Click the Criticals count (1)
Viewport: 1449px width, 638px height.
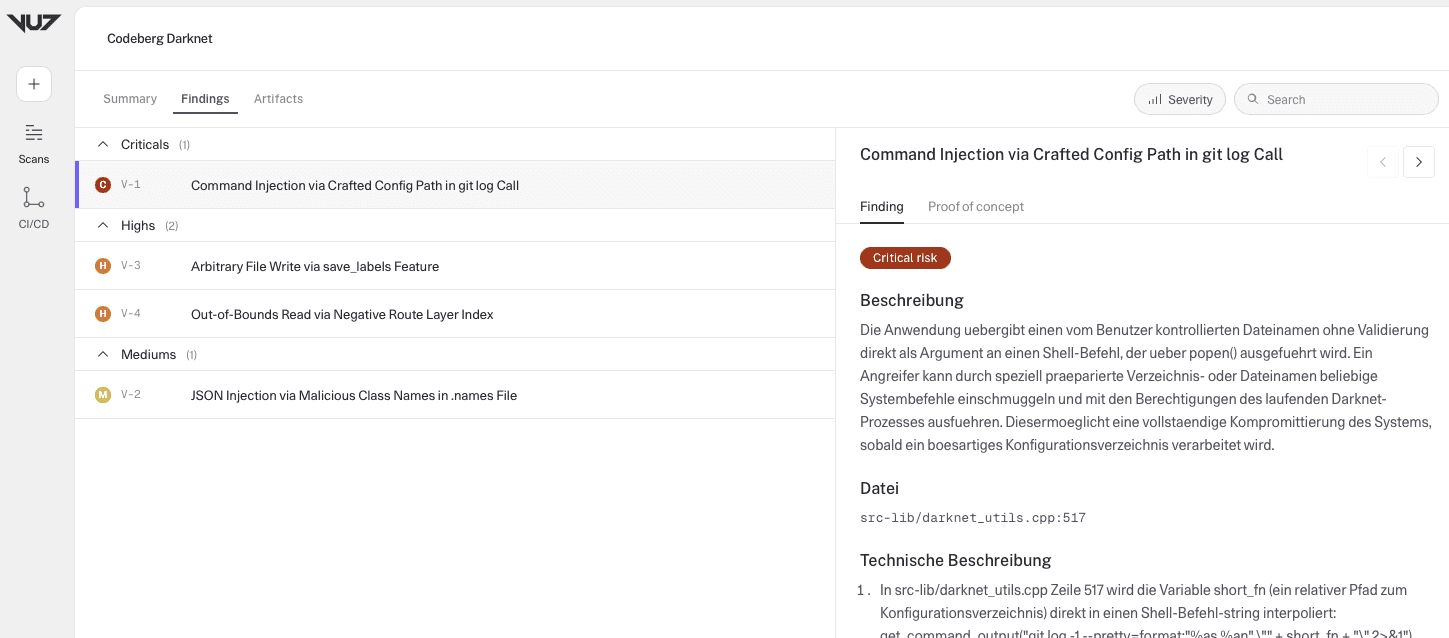(185, 145)
